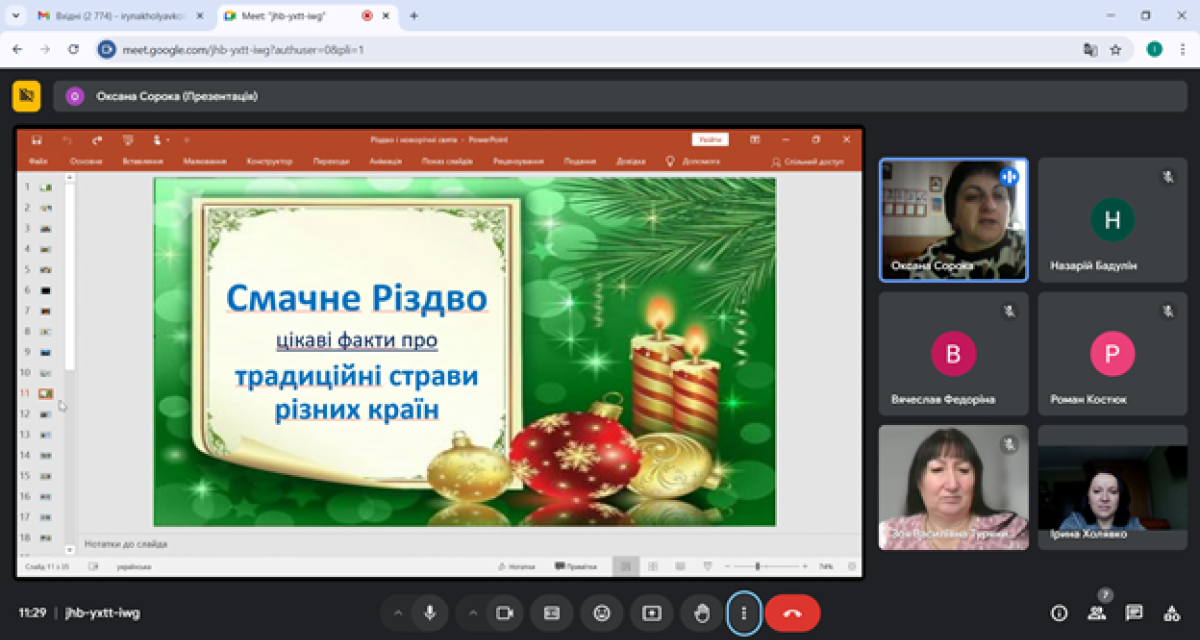
Task: Click the yellow stop-presentation view button
Action: pyautogui.click(x=26, y=96)
